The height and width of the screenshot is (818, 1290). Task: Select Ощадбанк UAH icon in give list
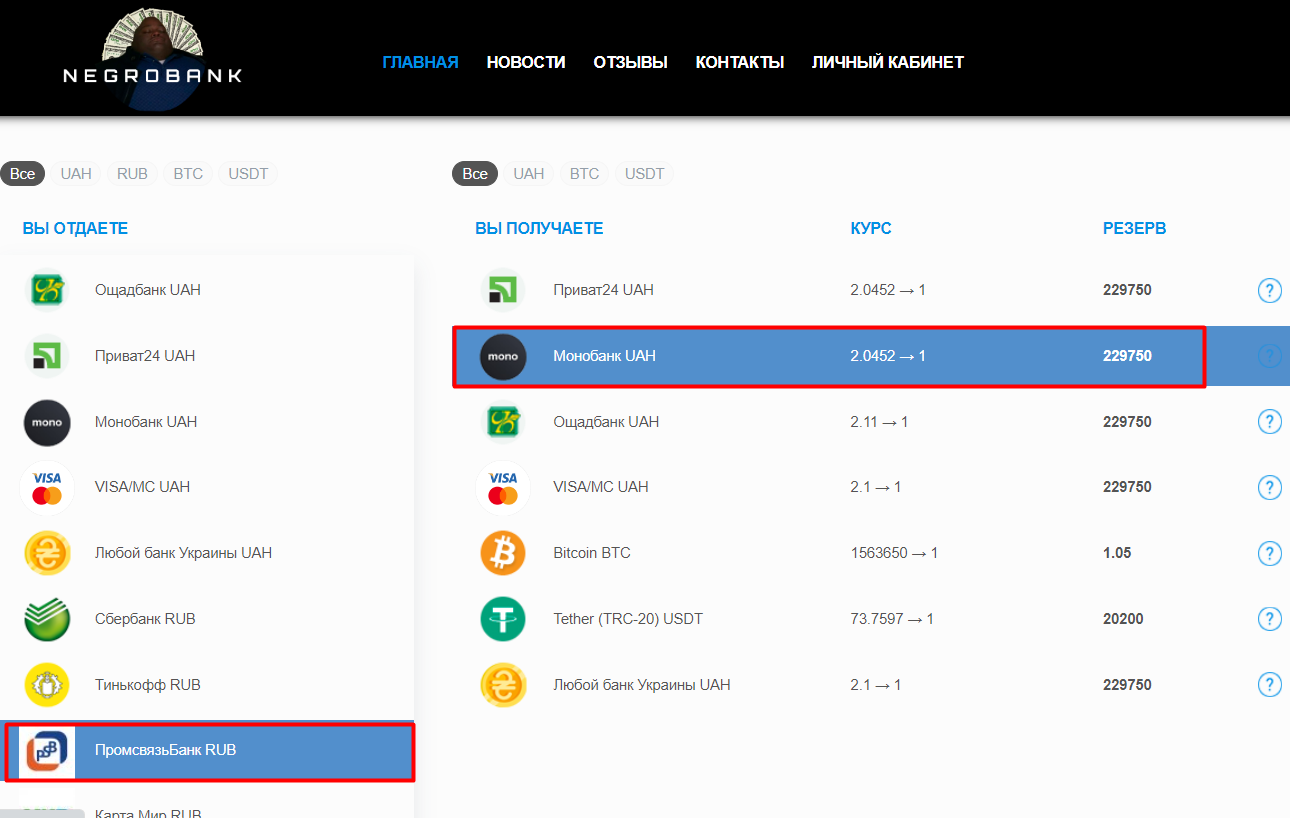[x=46, y=290]
